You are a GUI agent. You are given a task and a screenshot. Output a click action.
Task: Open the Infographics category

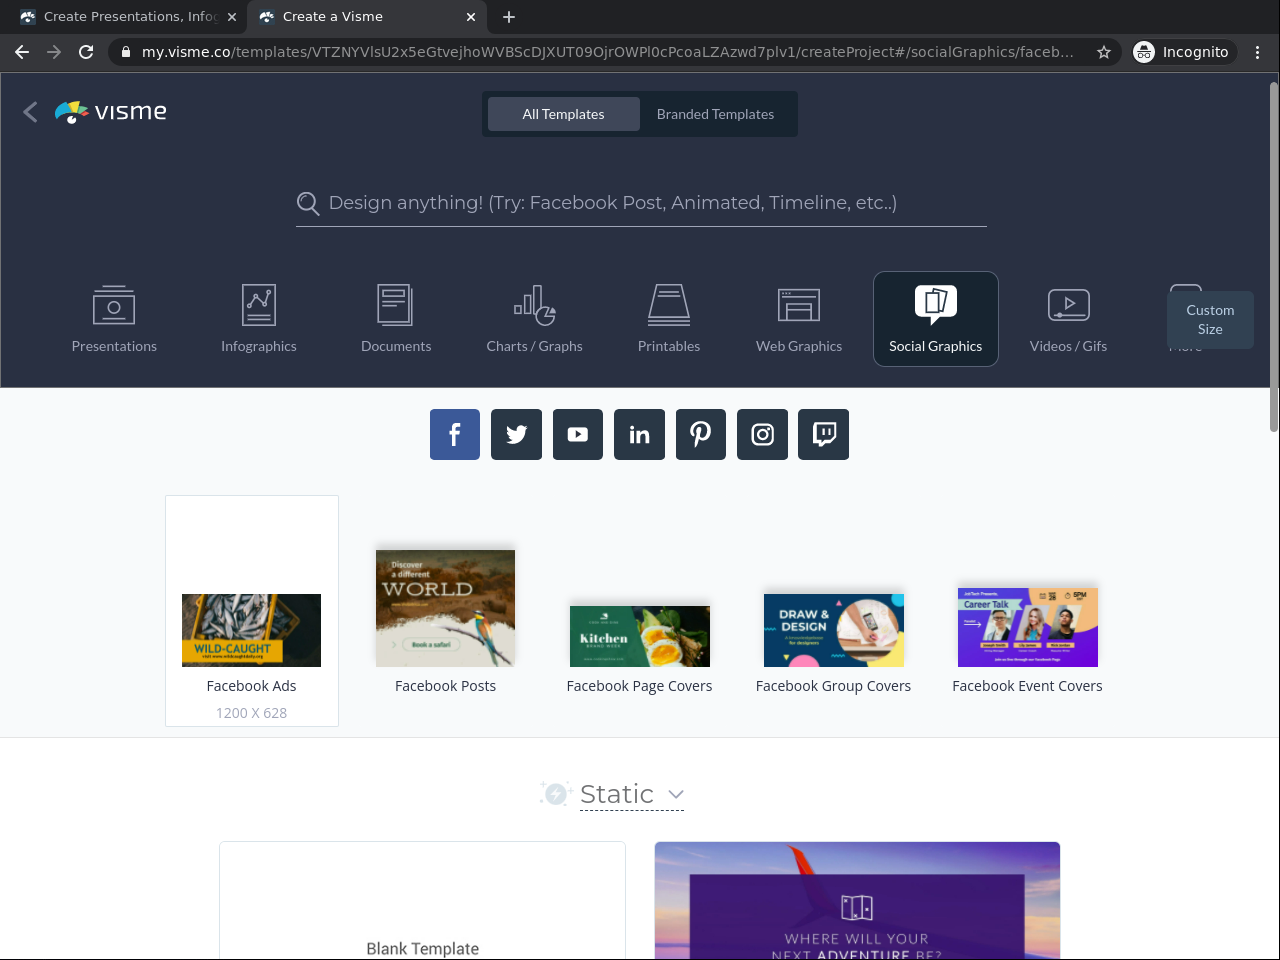click(x=259, y=319)
